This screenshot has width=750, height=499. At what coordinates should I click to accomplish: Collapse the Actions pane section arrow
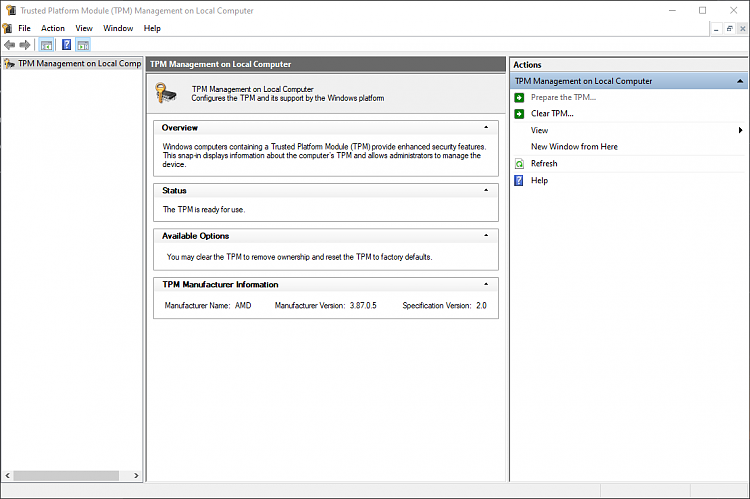tap(740, 81)
